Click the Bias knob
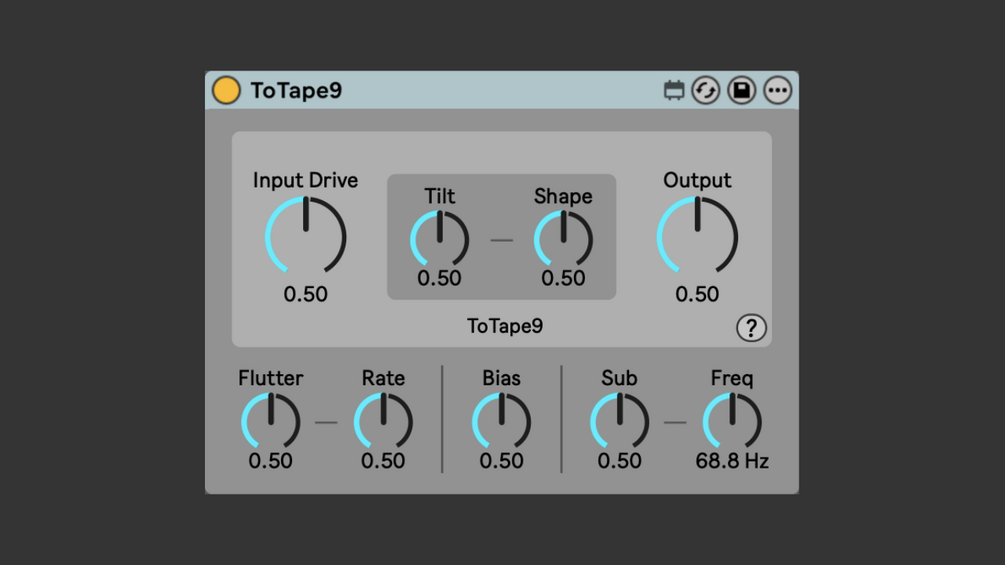This screenshot has height=565, width=1005. [x=501, y=422]
